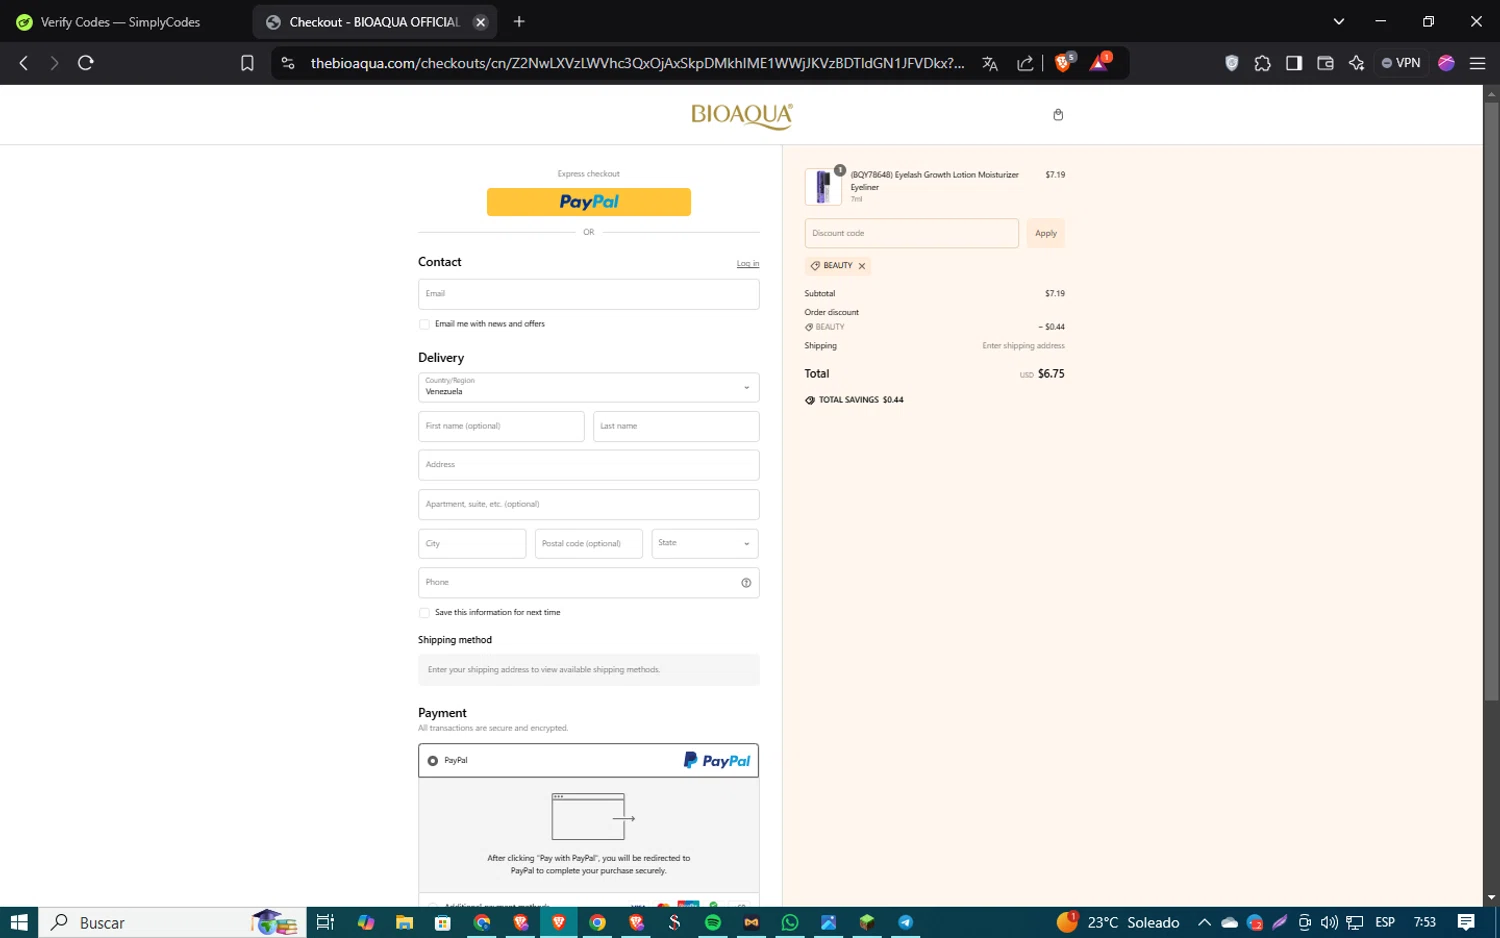Click the Apartment, suite, etc. field

pos(589,504)
